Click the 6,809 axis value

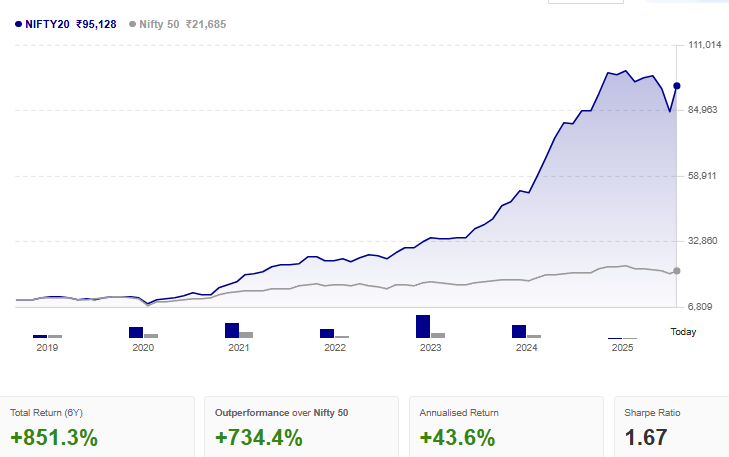point(700,307)
